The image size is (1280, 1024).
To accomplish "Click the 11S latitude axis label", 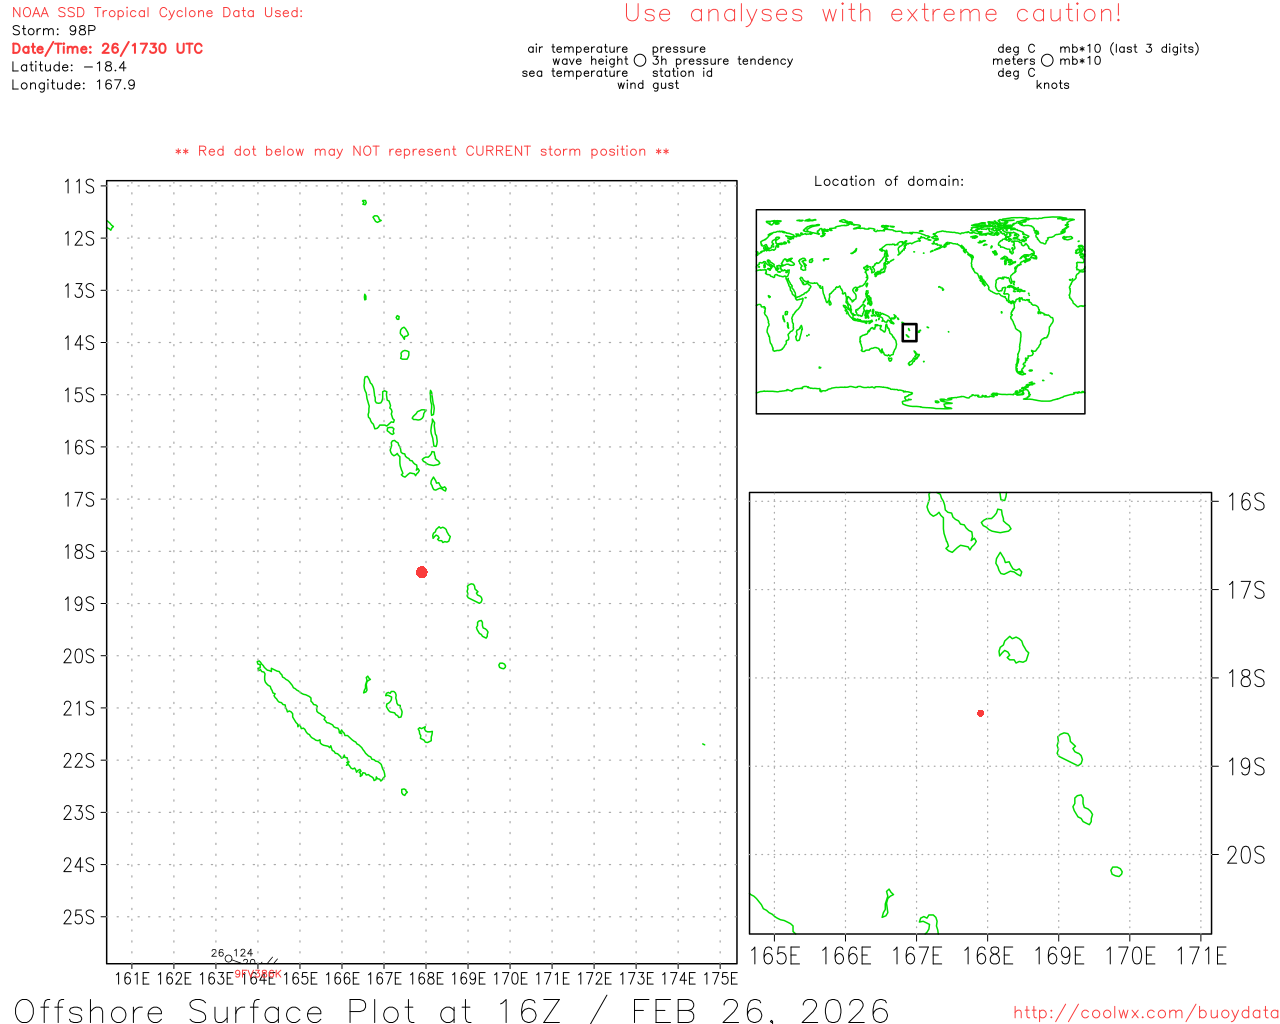I will [79, 187].
